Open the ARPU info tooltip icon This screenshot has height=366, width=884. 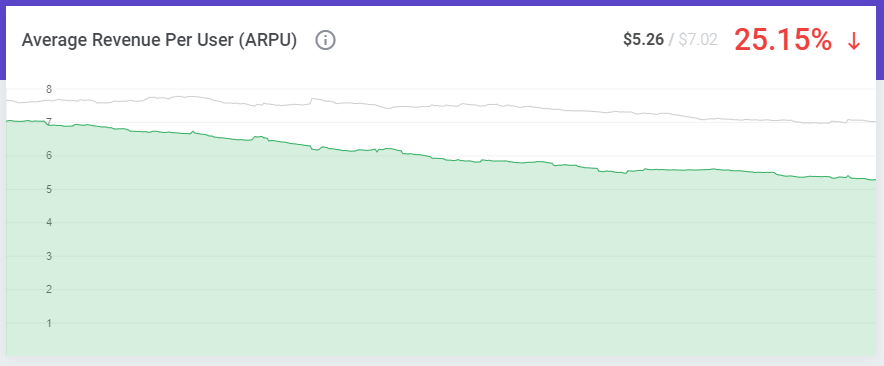(x=325, y=41)
